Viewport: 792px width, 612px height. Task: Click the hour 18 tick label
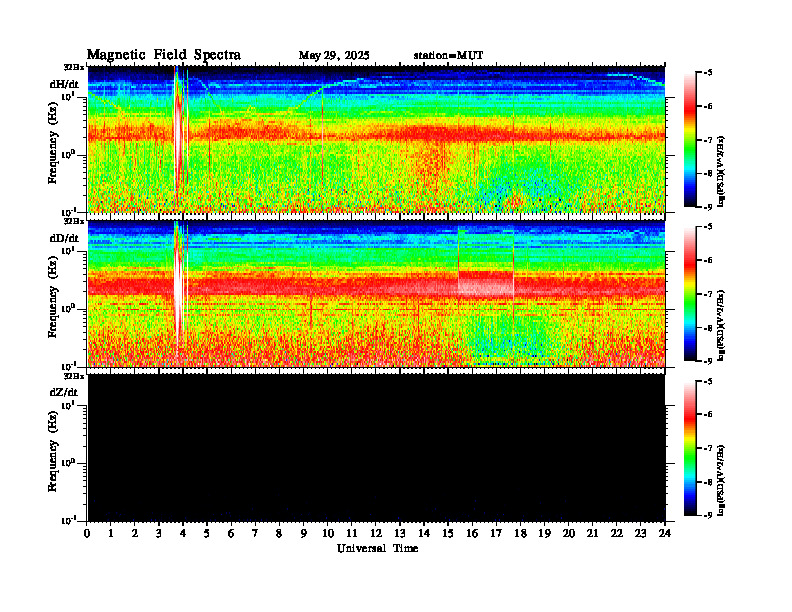(520, 533)
